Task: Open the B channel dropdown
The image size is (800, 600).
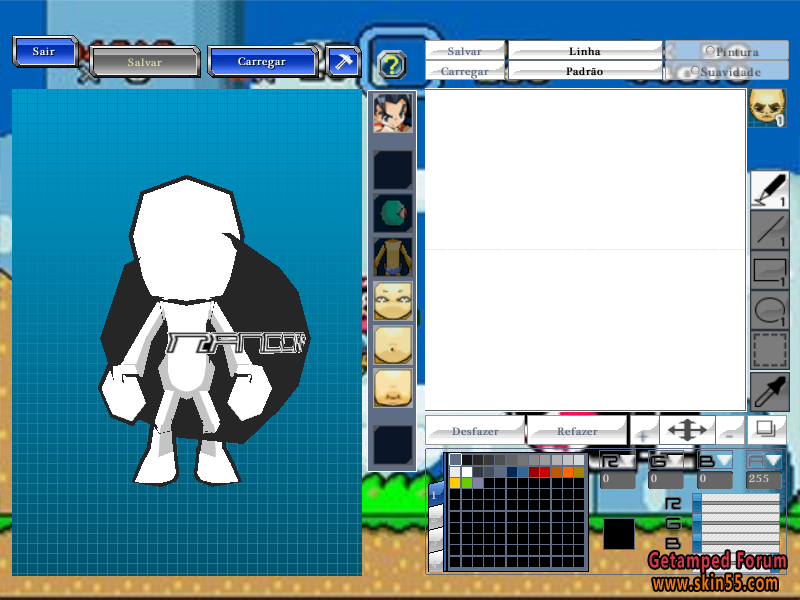Action: [x=715, y=461]
